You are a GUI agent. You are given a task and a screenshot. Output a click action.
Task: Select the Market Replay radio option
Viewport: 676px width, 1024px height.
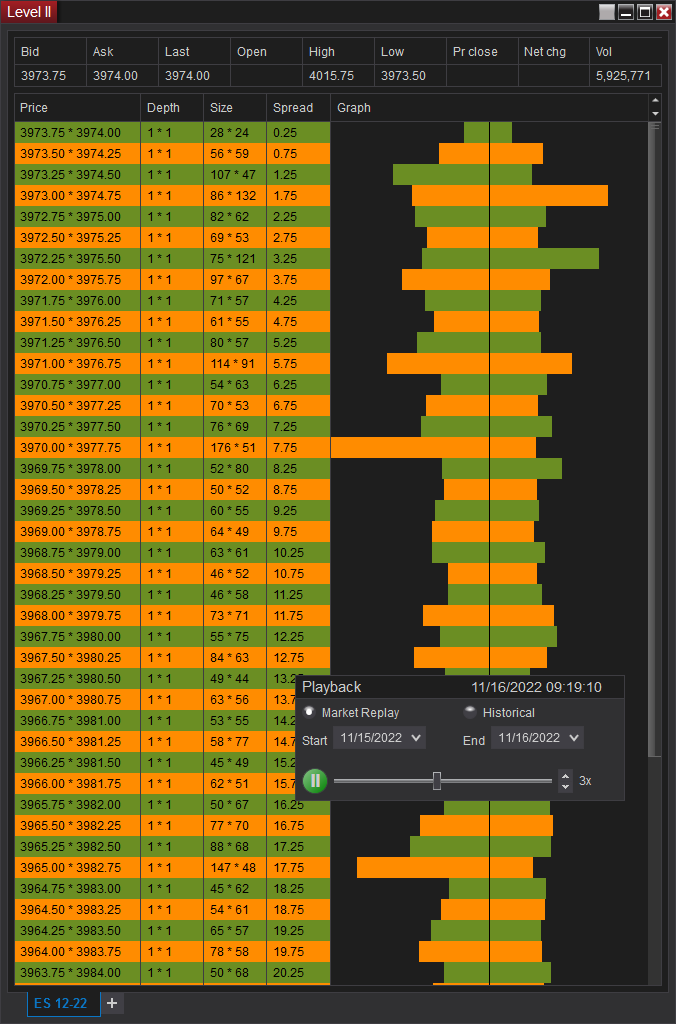[x=309, y=712]
